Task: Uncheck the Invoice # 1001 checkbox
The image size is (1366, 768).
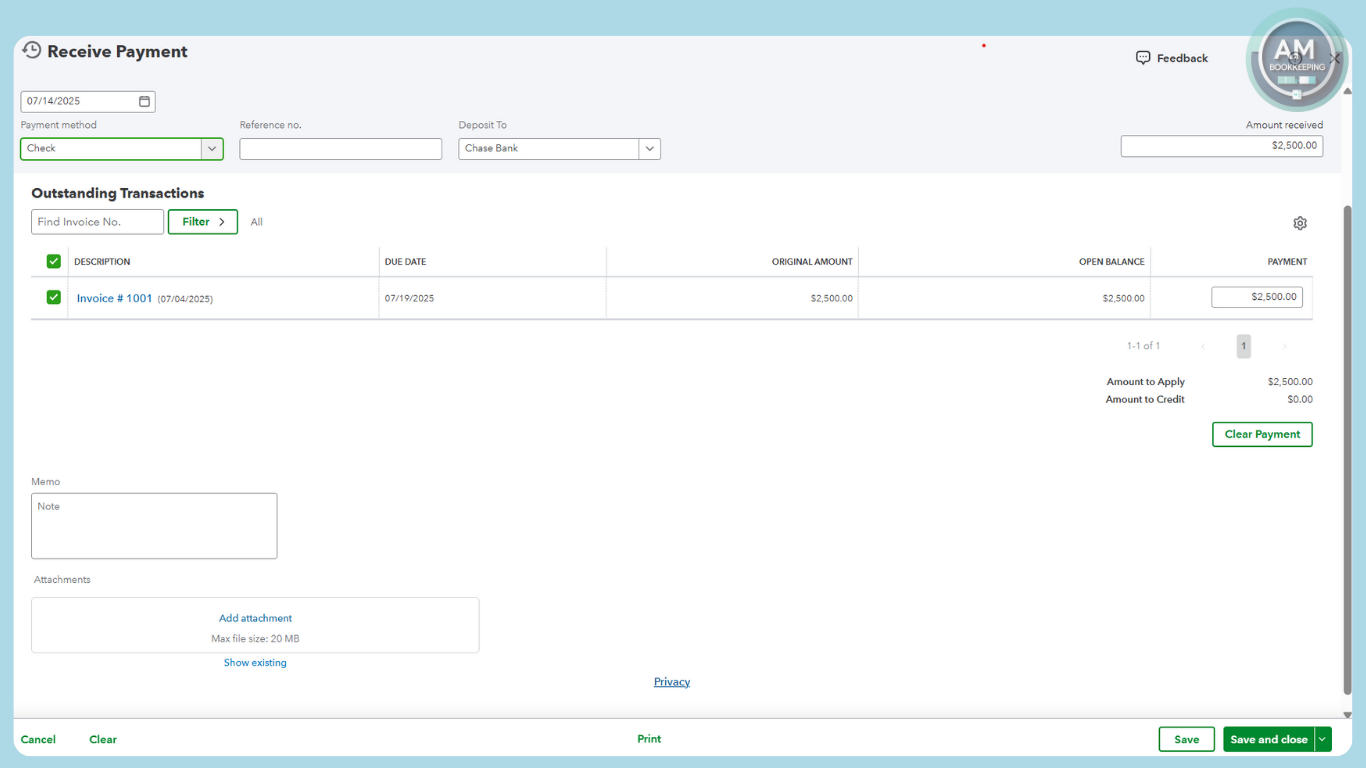Action: pyautogui.click(x=54, y=297)
